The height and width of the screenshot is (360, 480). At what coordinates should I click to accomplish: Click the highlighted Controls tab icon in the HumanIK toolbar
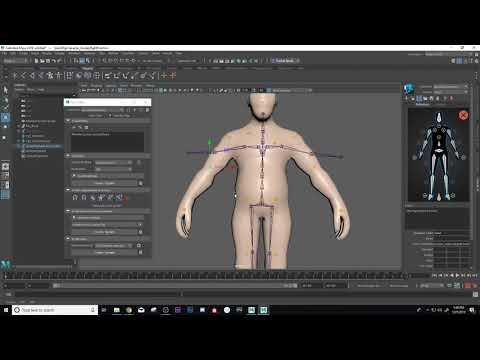[420, 99]
